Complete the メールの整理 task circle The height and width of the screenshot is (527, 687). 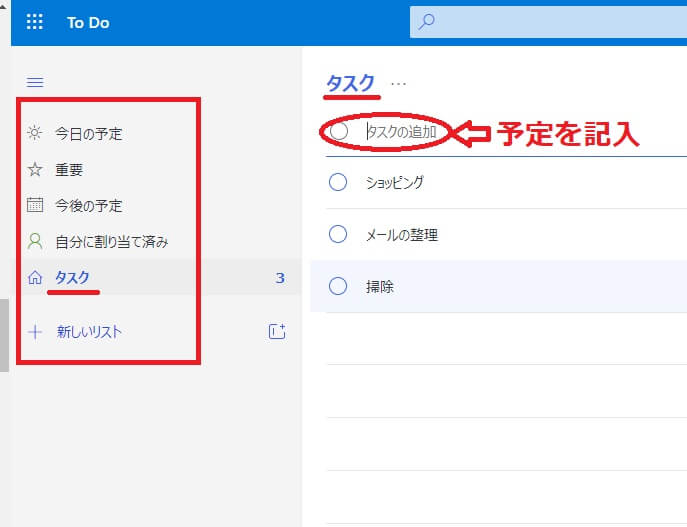click(338, 235)
